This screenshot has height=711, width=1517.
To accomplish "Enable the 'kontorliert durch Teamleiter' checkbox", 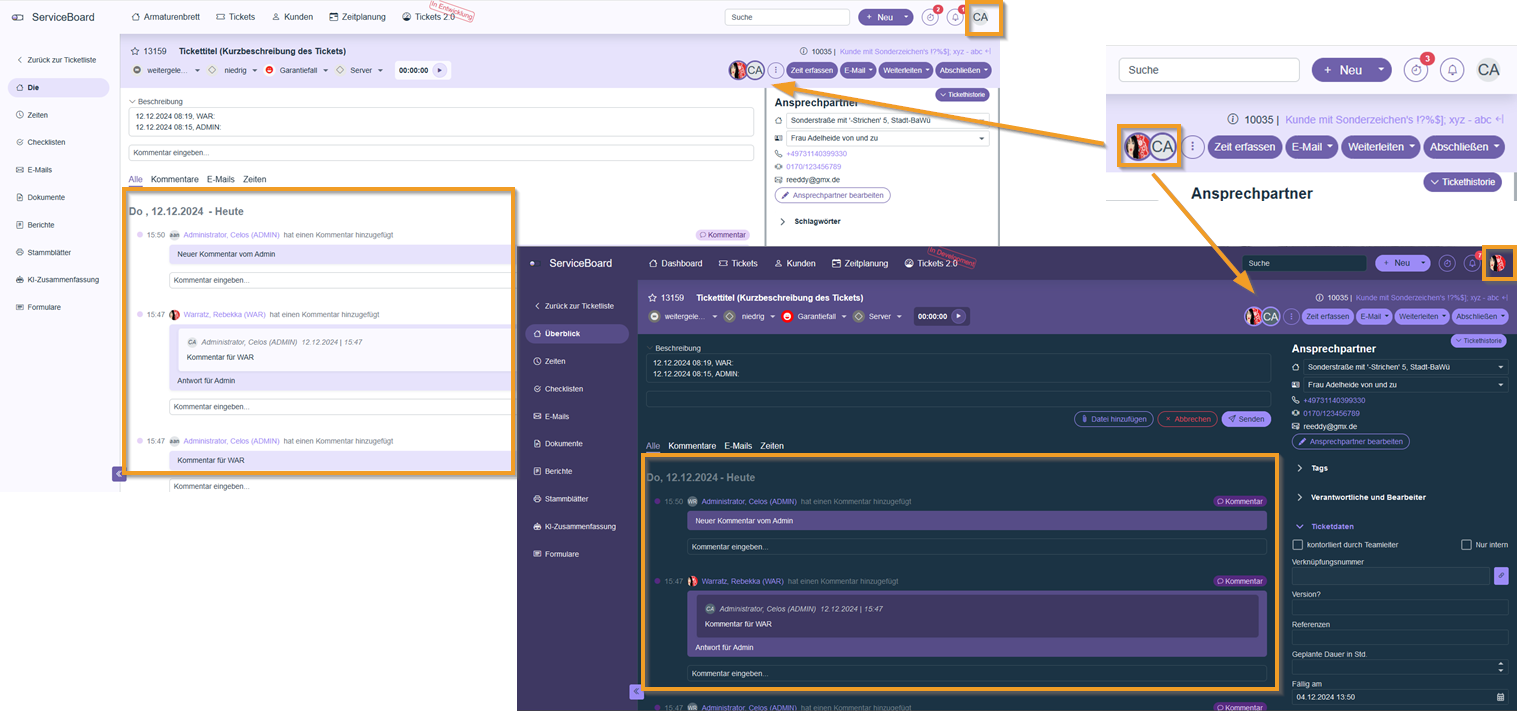I will click(1298, 545).
